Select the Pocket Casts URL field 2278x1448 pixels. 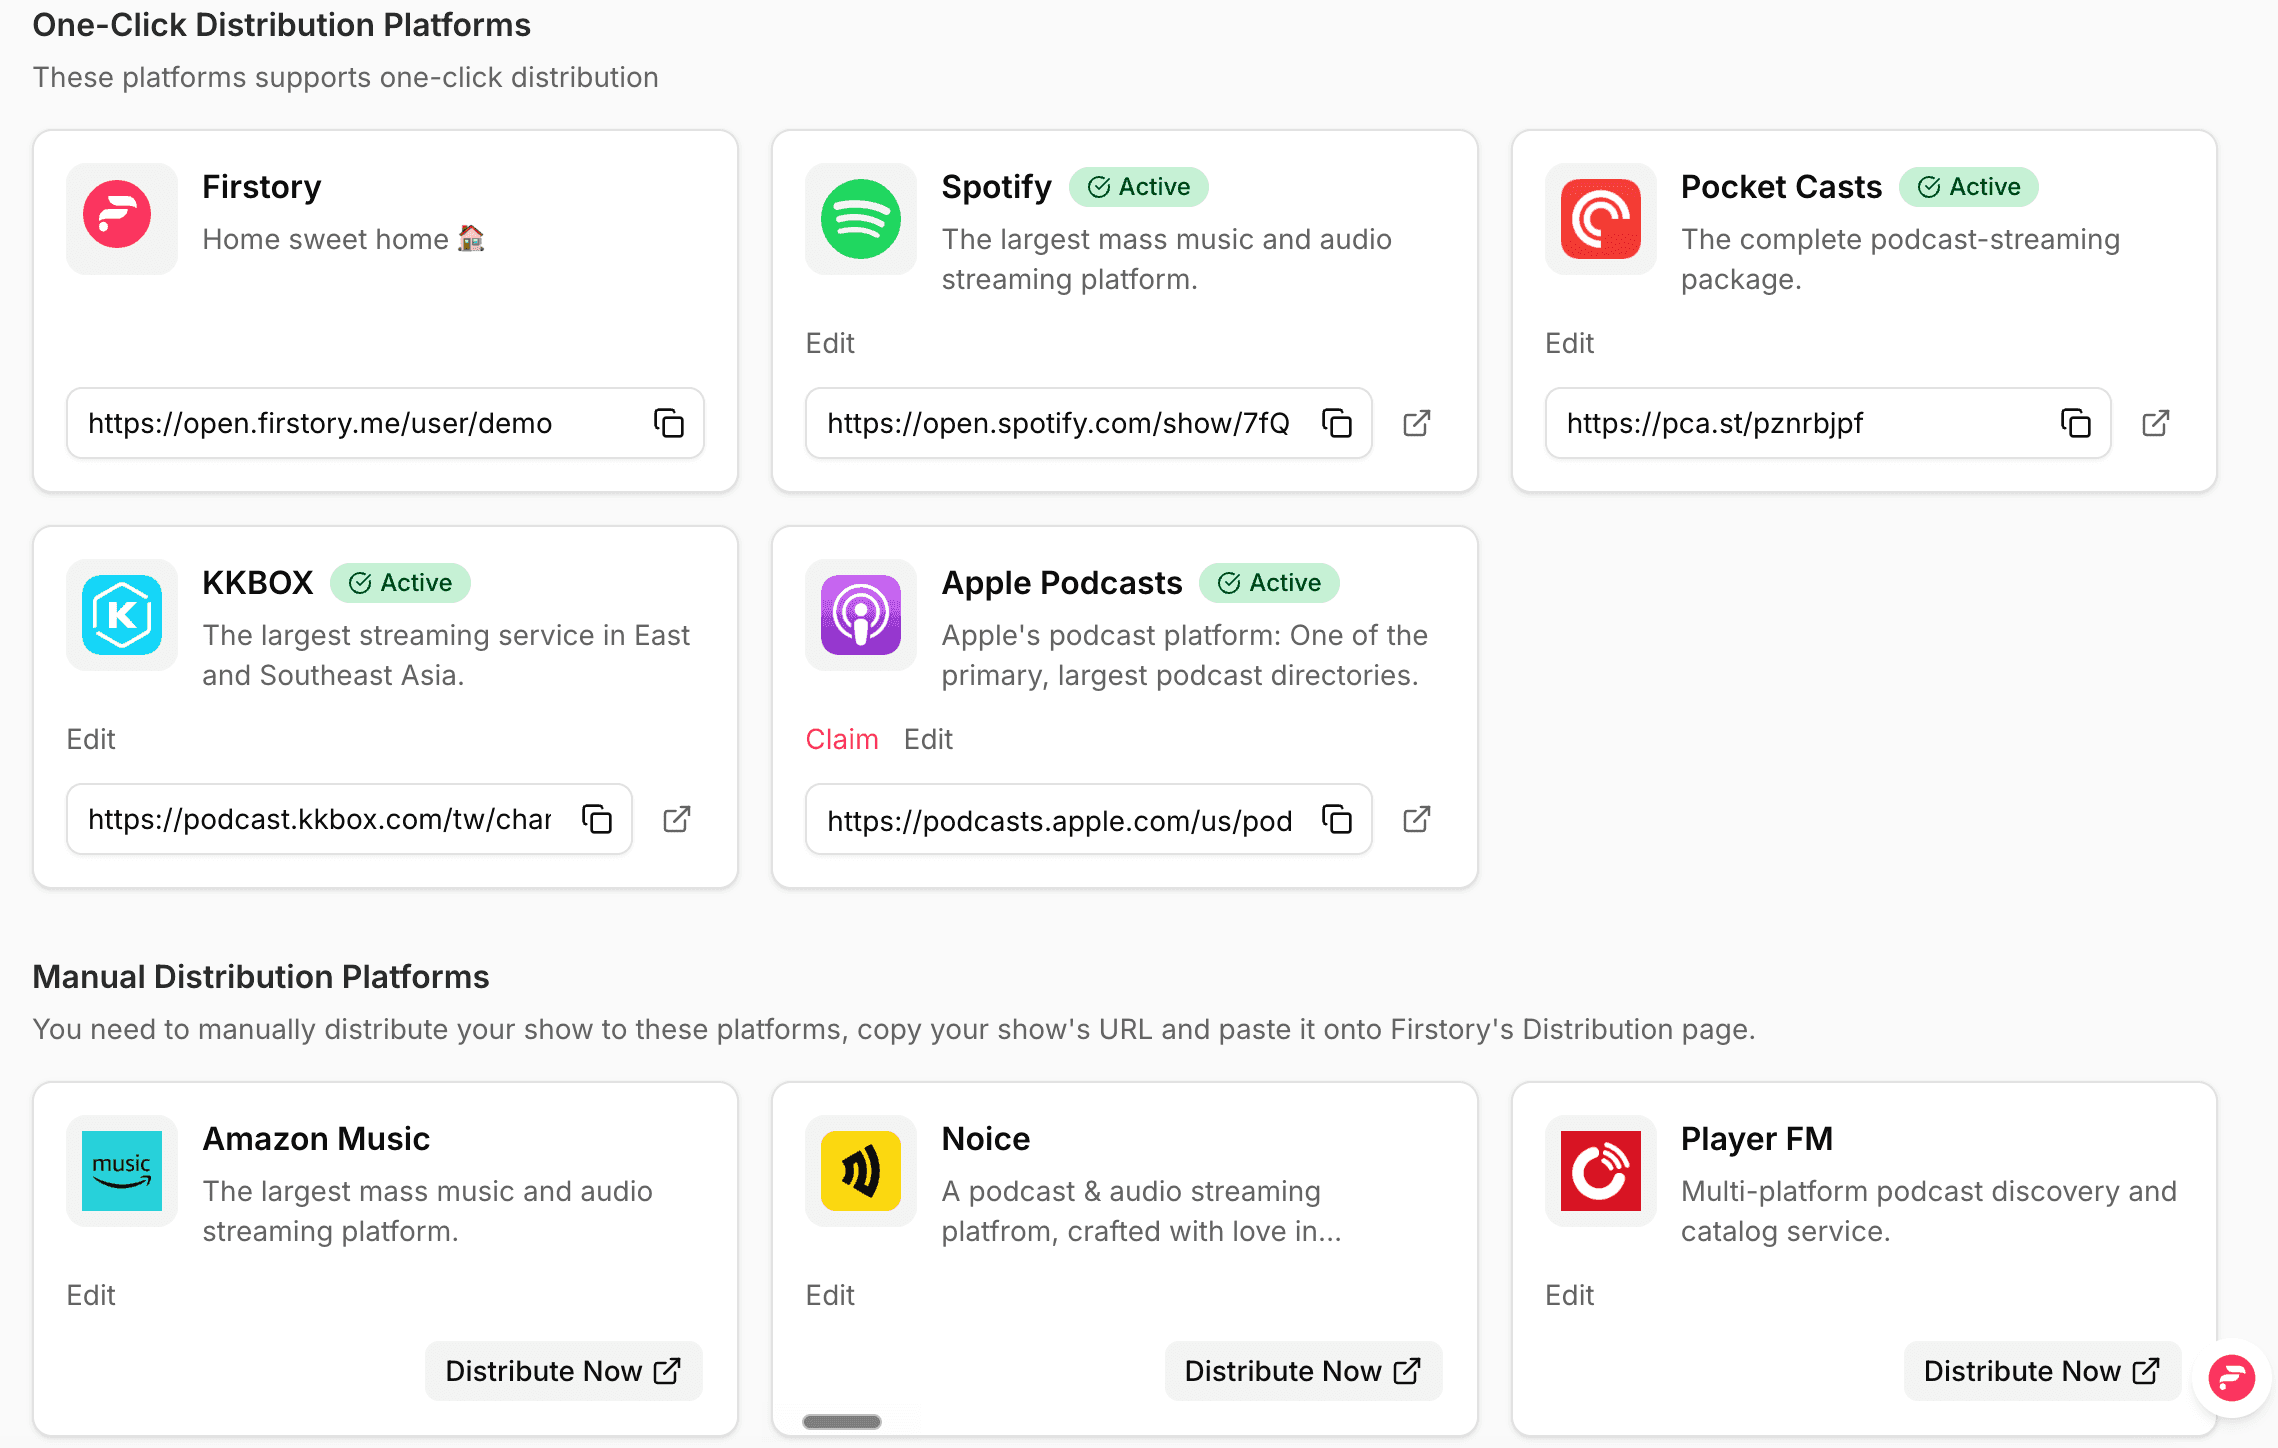[x=1828, y=423]
